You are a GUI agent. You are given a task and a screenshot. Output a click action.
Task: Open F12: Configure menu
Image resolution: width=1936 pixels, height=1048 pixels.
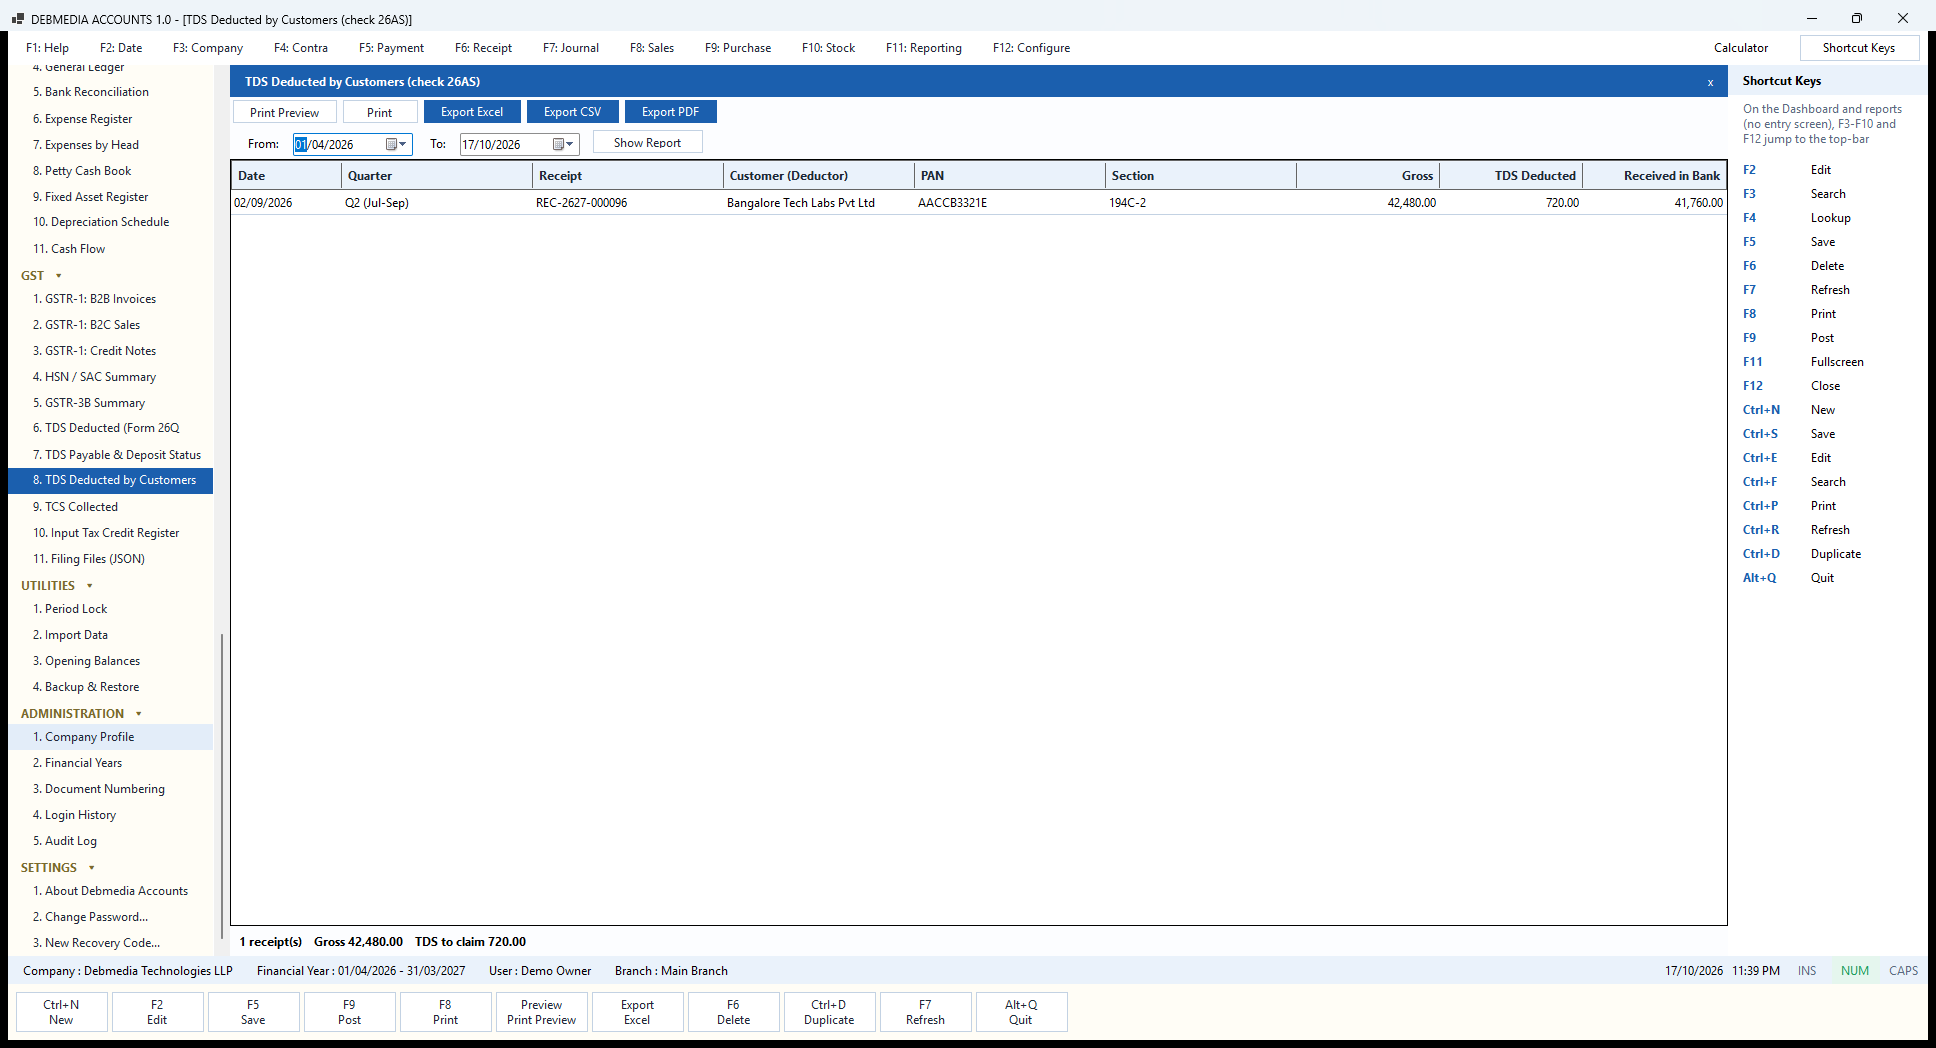click(1031, 48)
